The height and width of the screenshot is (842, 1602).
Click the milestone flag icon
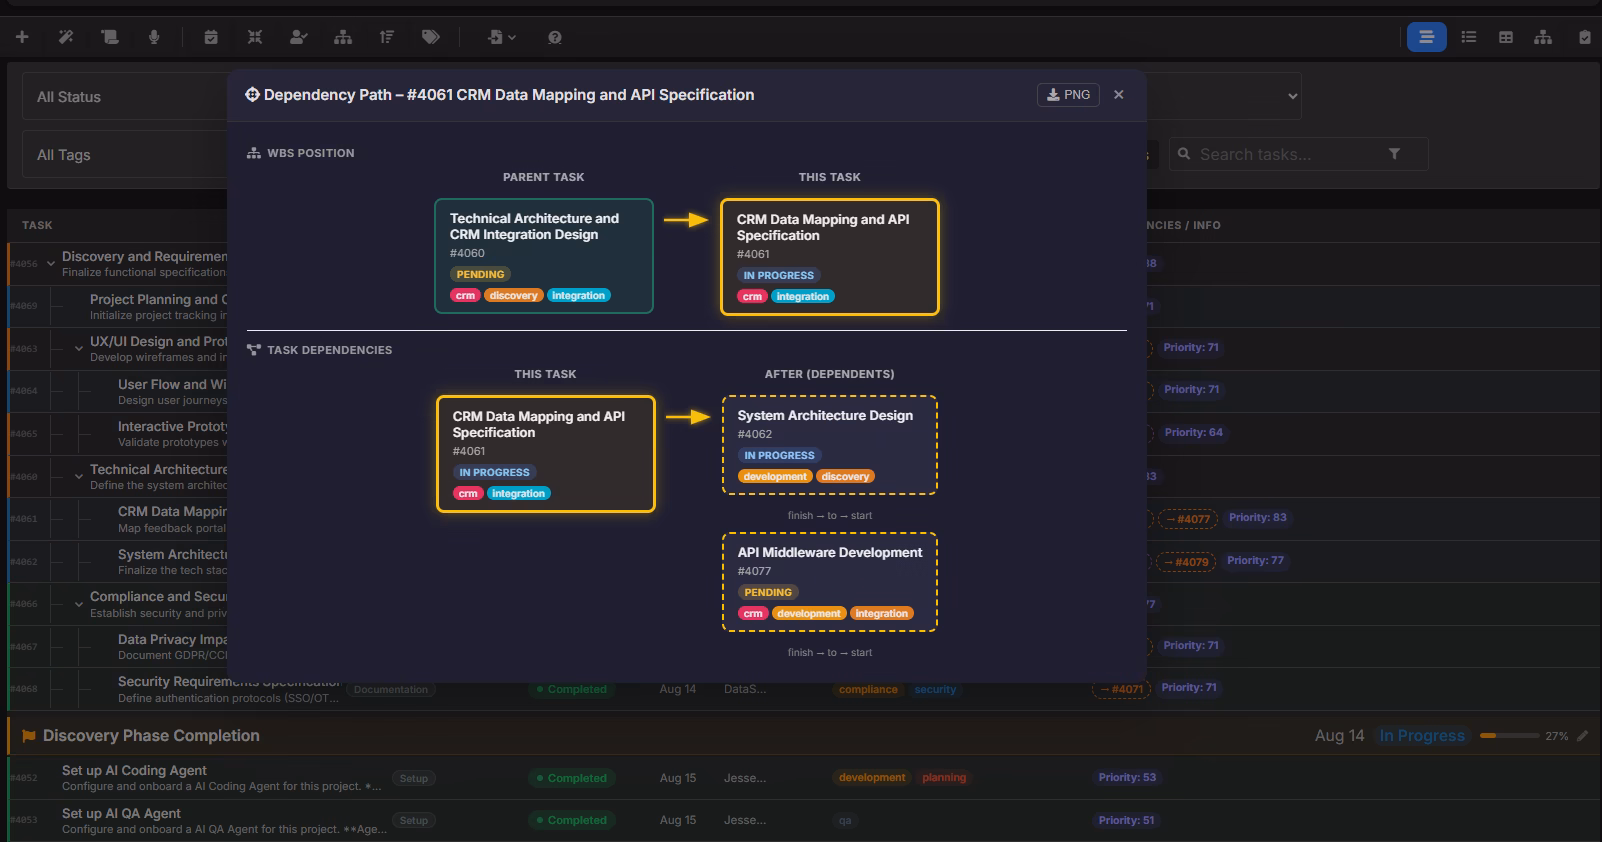[x=29, y=736]
